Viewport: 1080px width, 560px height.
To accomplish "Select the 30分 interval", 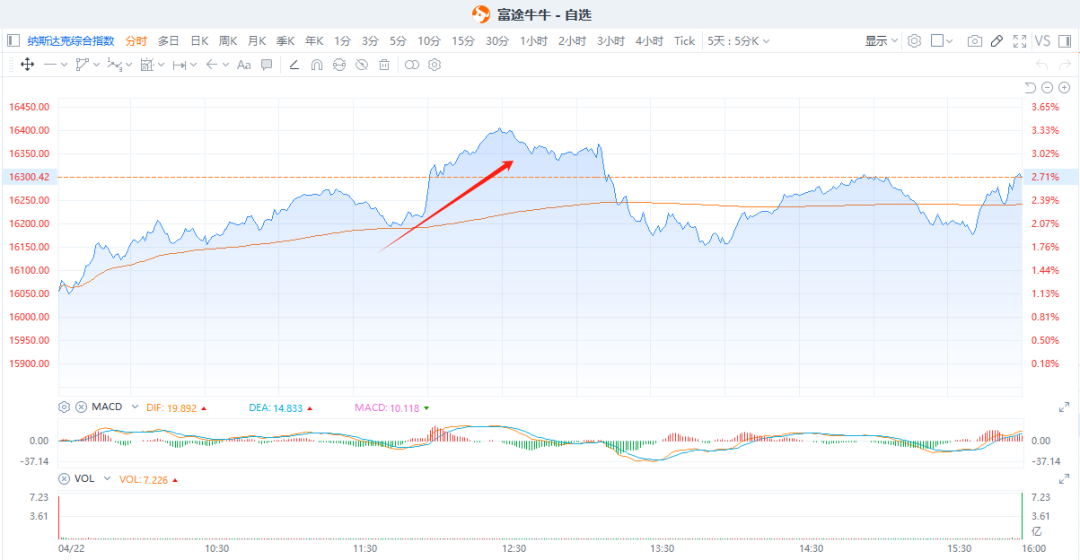I will pos(497,41).
